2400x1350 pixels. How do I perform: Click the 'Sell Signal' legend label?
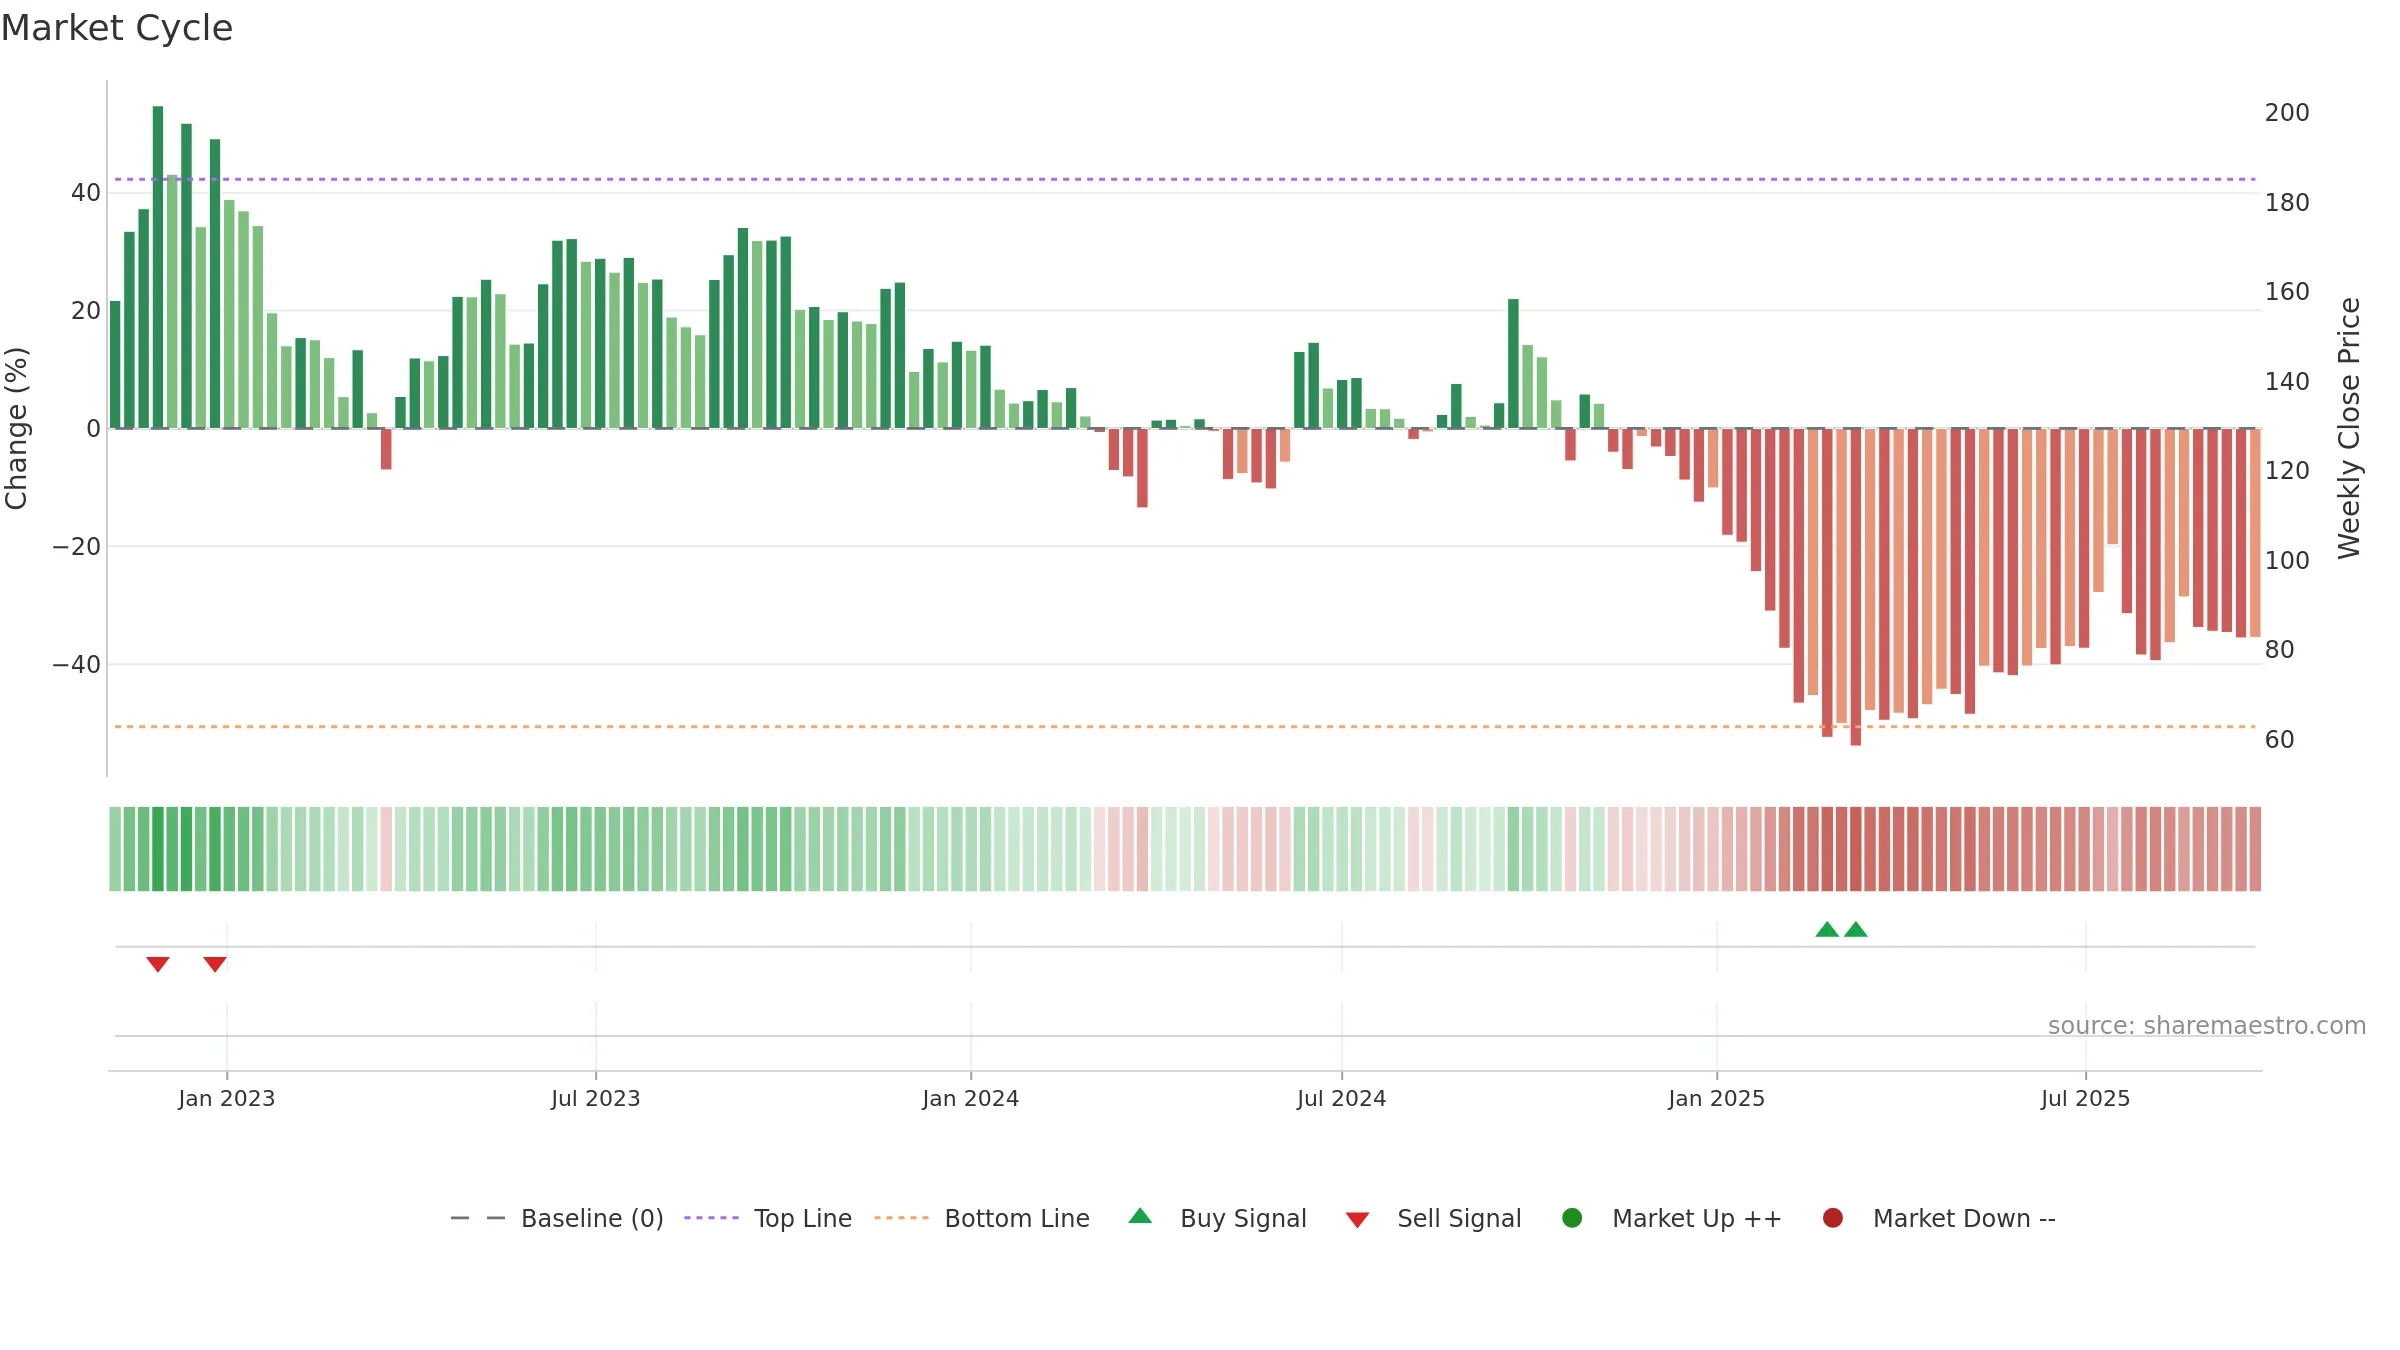(x=1459, y=1219)
